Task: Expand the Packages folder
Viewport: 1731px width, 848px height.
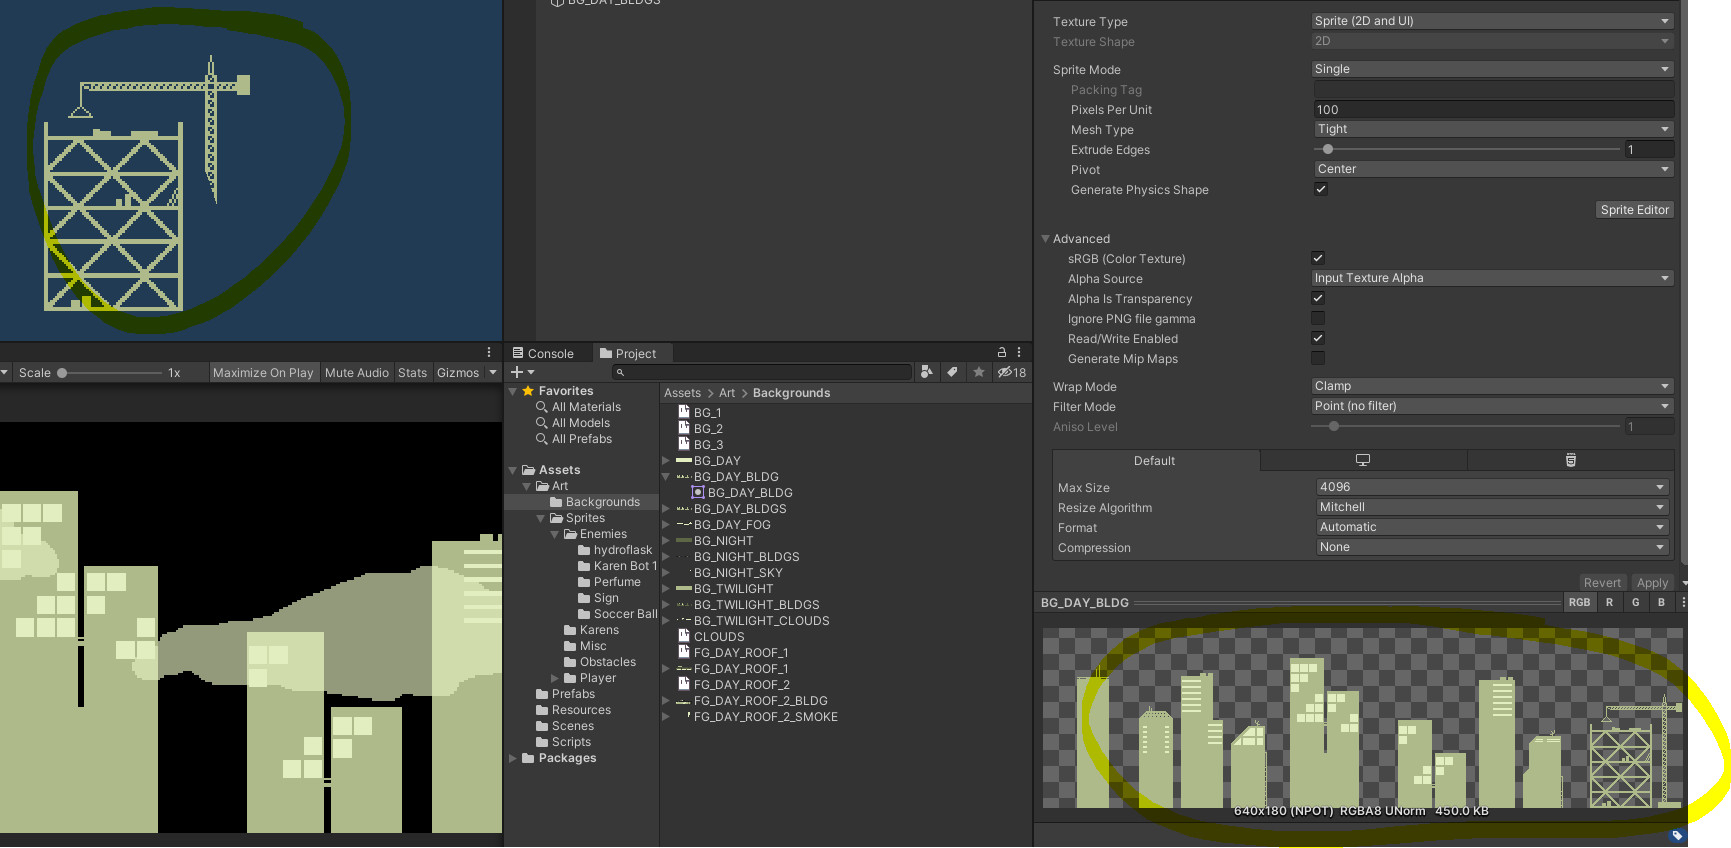Action: (514, 758)
